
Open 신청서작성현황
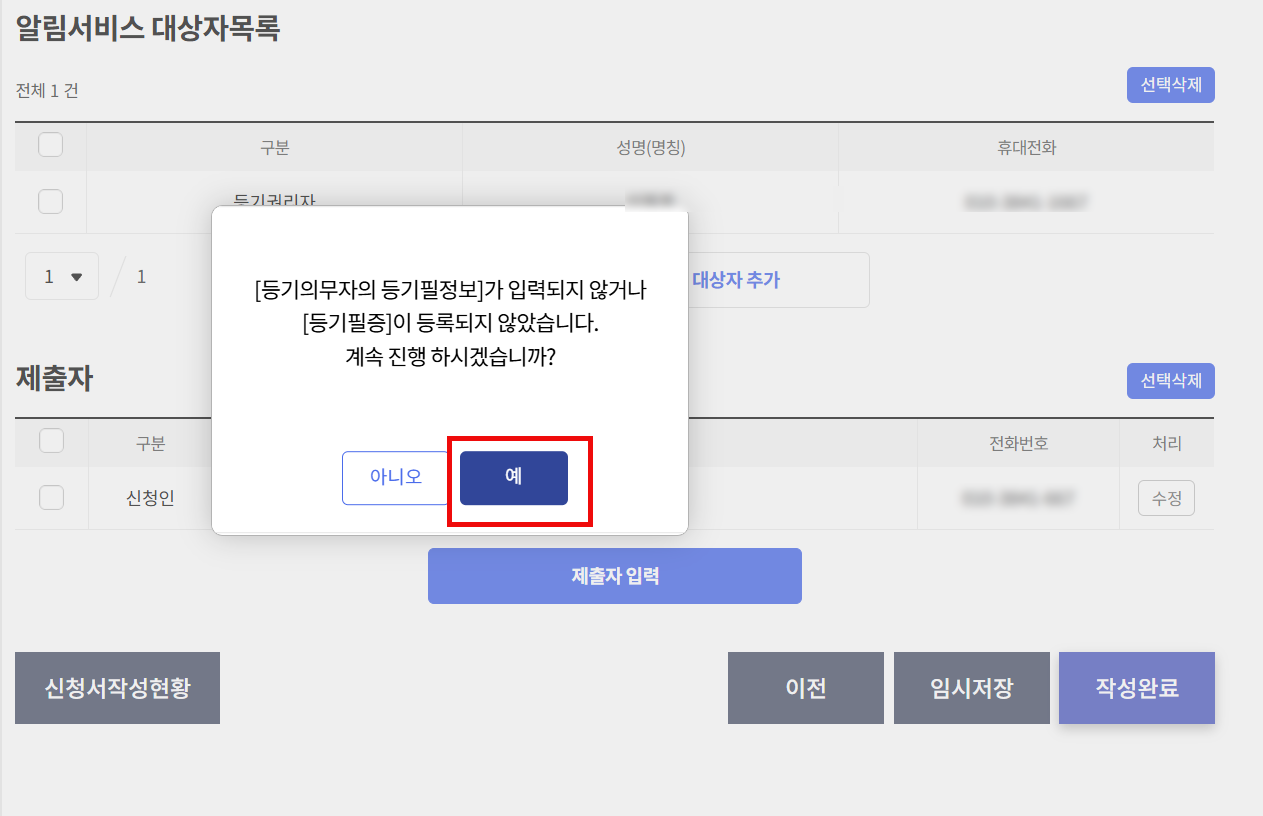(117, 688)
